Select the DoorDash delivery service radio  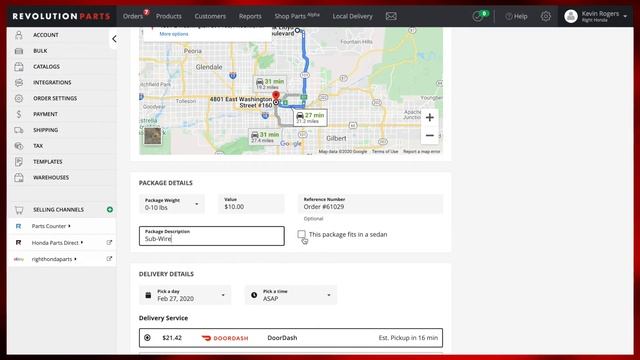(147, 338)
